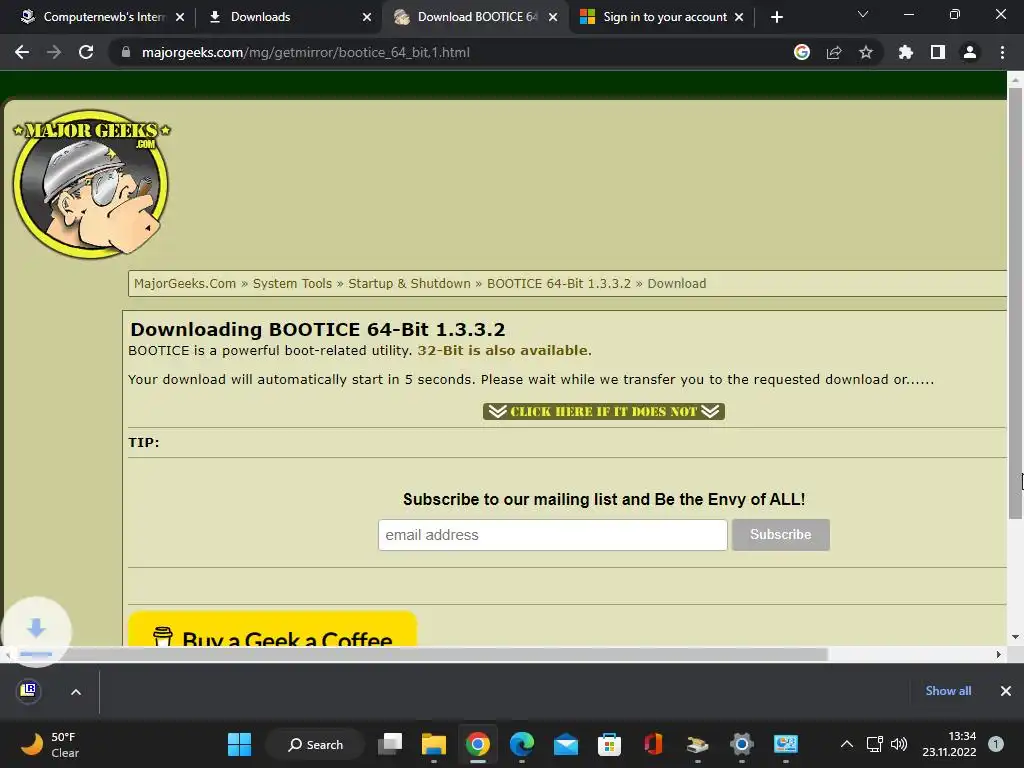Close the Computernewb's tab

pos(180,17)
